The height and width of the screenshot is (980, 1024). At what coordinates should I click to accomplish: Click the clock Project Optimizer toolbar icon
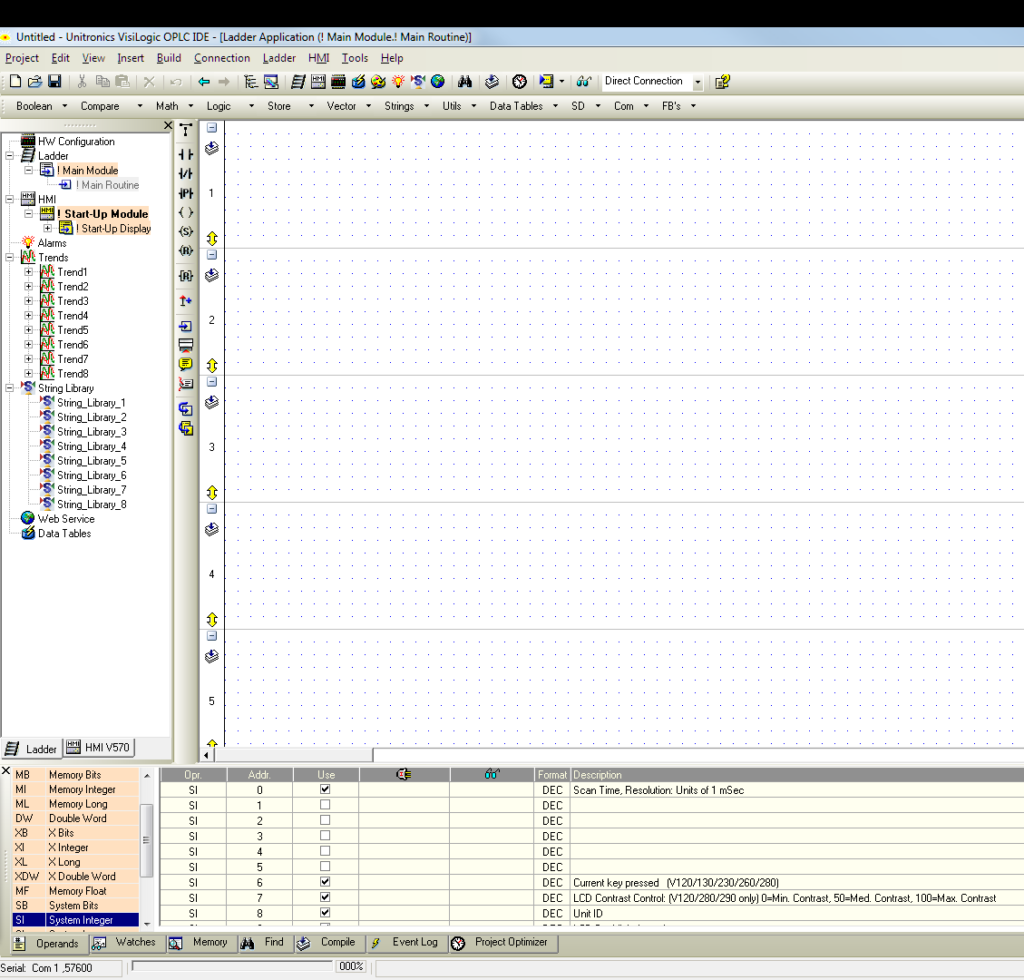point(519,82)
